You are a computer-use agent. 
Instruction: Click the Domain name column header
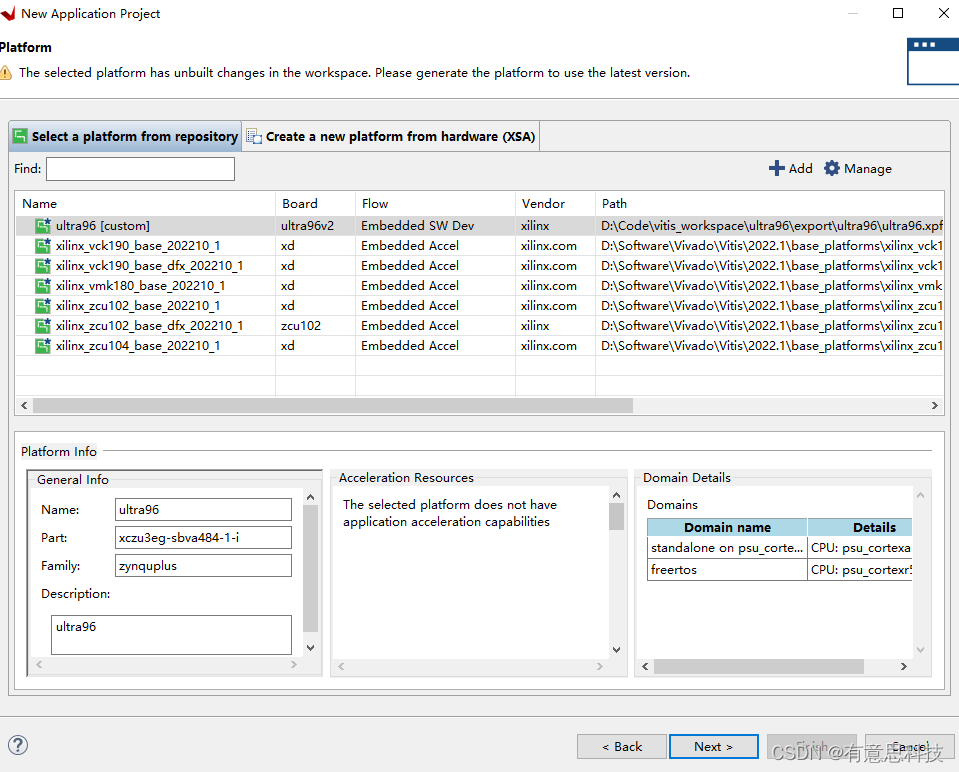pos(727,527)
